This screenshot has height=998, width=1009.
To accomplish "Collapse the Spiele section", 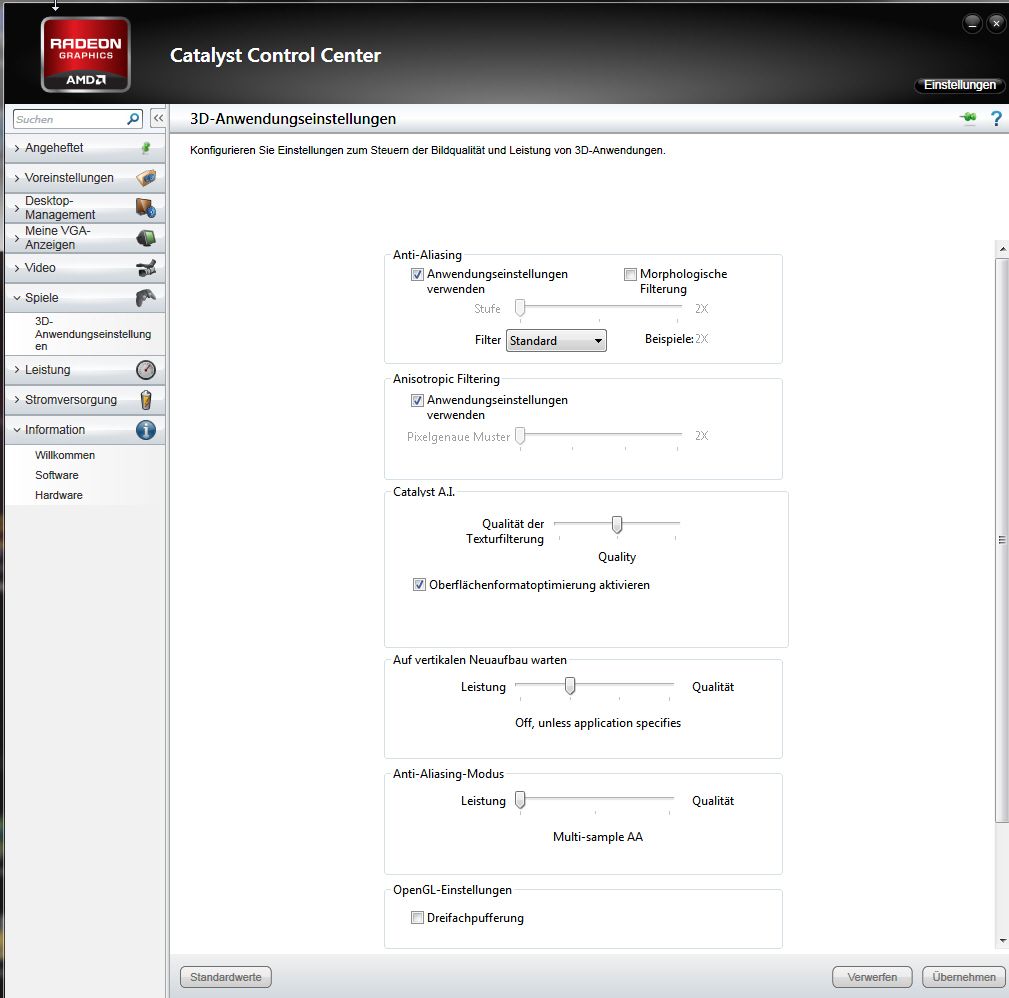I will coord(17,298).
